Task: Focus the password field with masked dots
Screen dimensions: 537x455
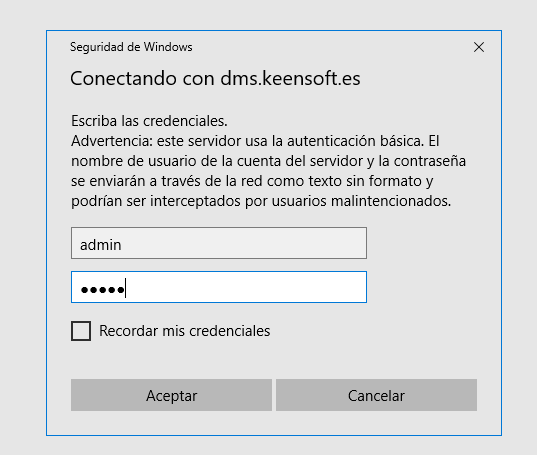Action: coord(219,287)
